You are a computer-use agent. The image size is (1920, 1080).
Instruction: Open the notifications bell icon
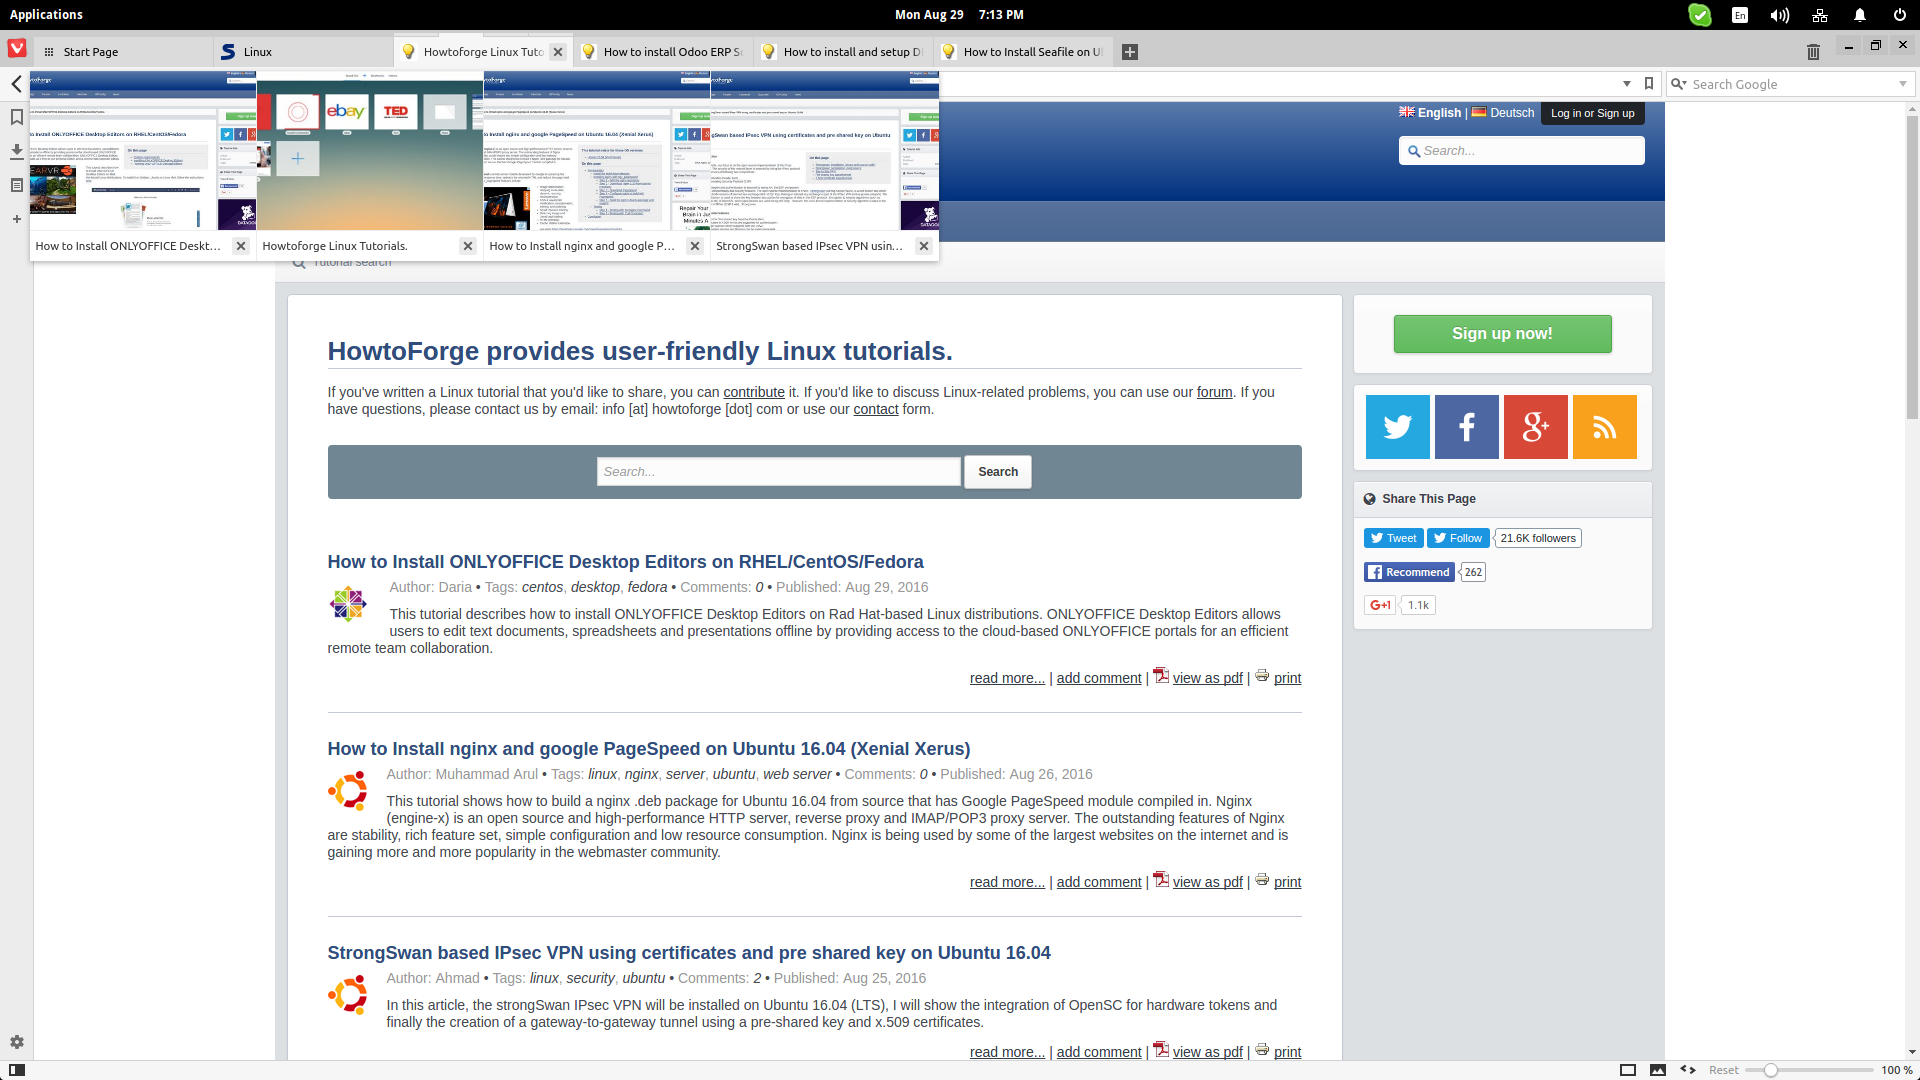(x=1860, y=15)
